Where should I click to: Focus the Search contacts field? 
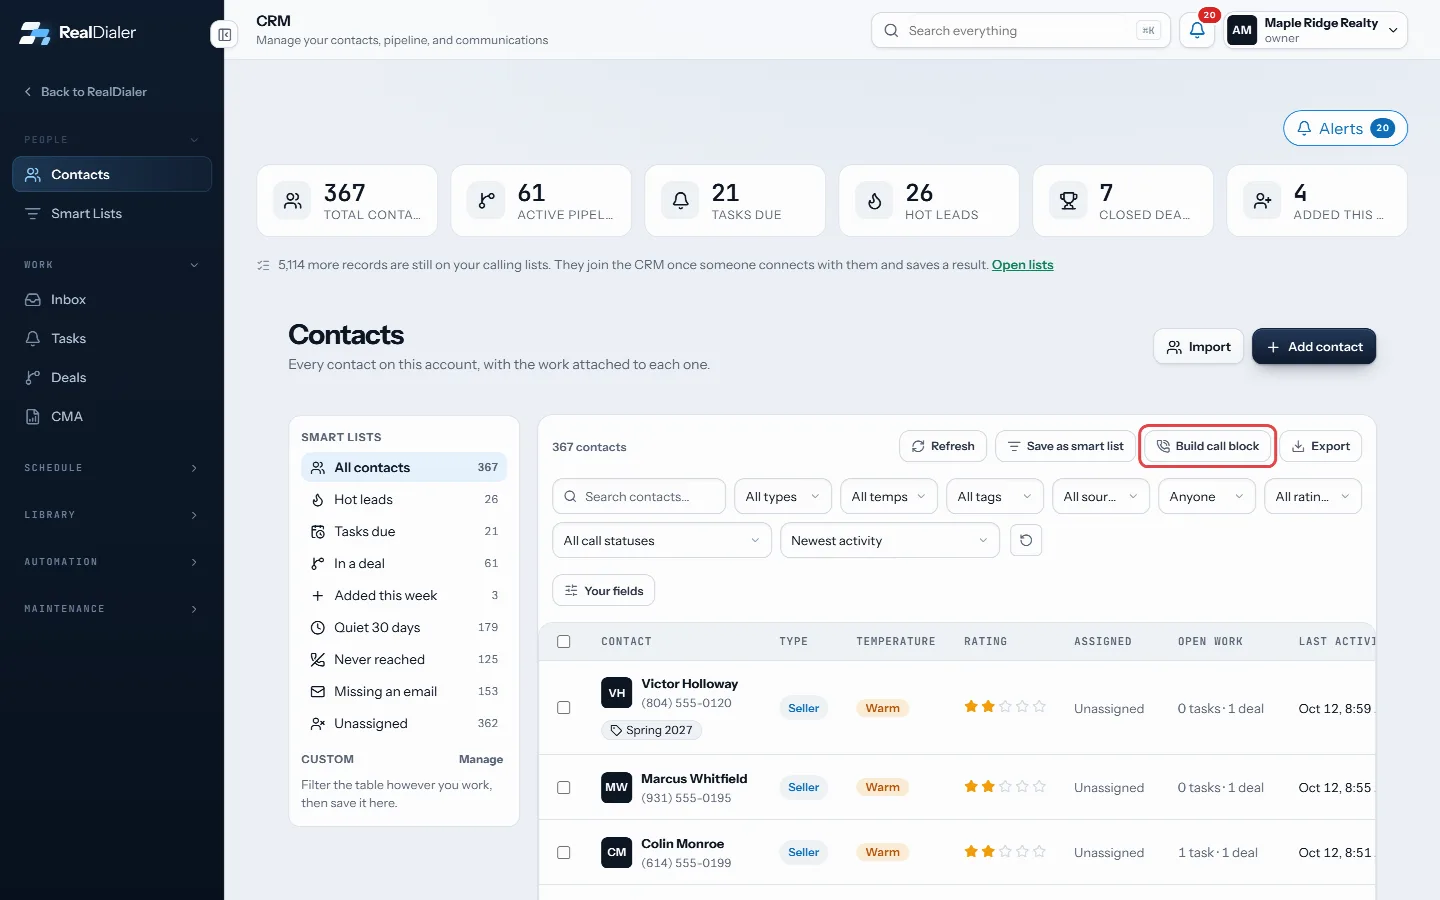click(x=639, y=496)
